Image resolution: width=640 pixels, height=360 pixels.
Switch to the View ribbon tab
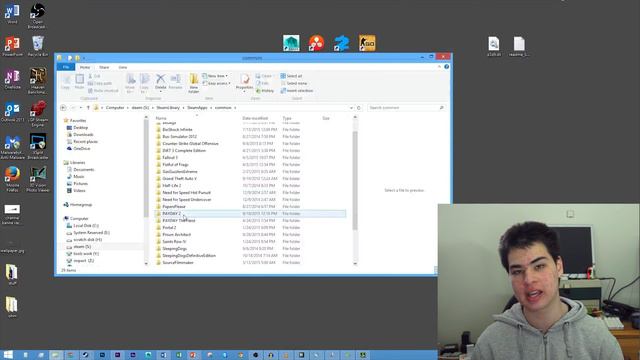pos(123,67)
